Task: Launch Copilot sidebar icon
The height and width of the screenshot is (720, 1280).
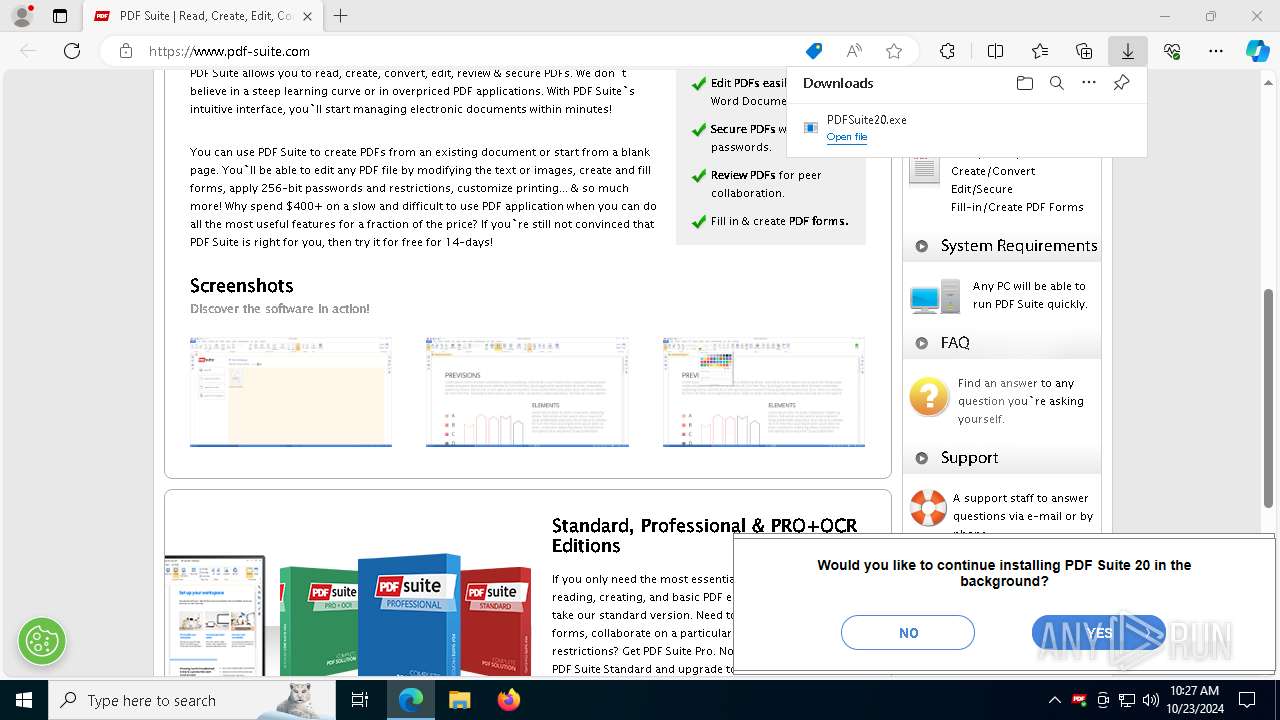Action: 1257,51
